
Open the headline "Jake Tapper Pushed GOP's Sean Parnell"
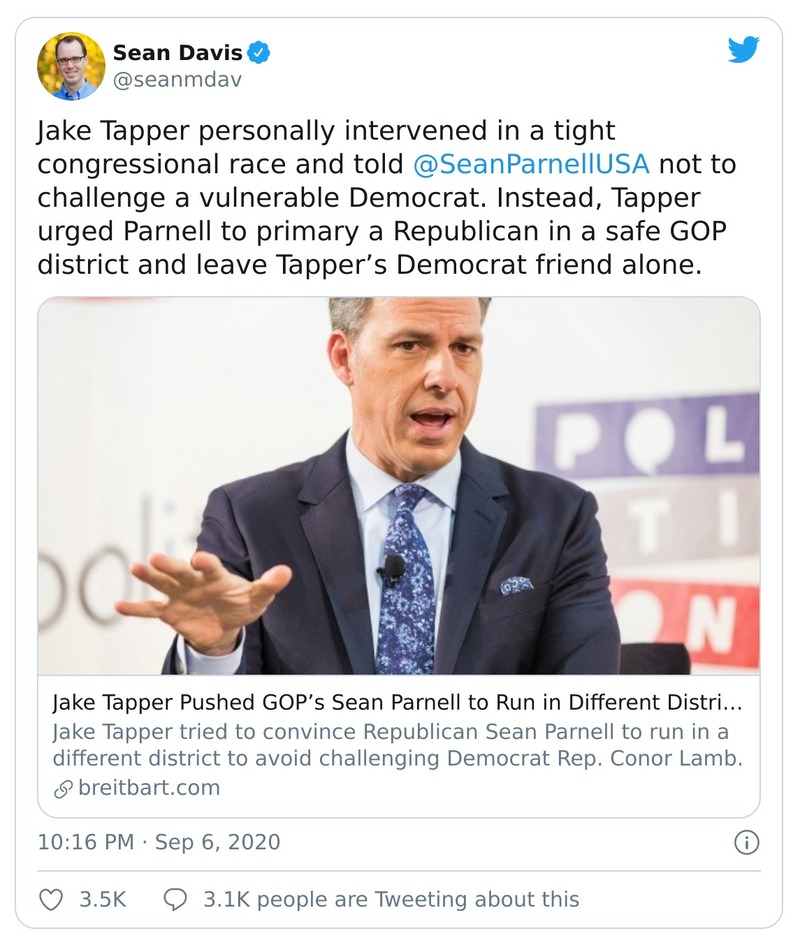click(398, 702)
